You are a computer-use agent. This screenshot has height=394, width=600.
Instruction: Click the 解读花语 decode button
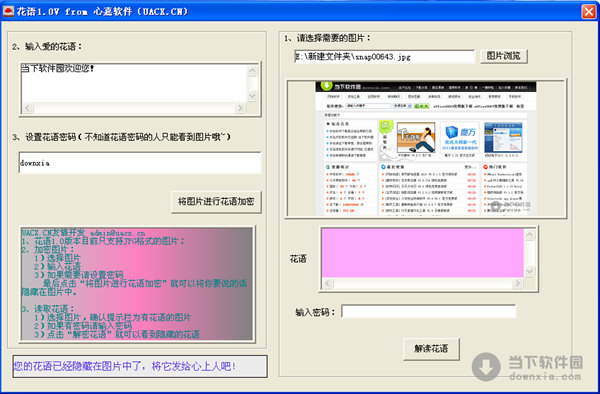pos(431,348)
